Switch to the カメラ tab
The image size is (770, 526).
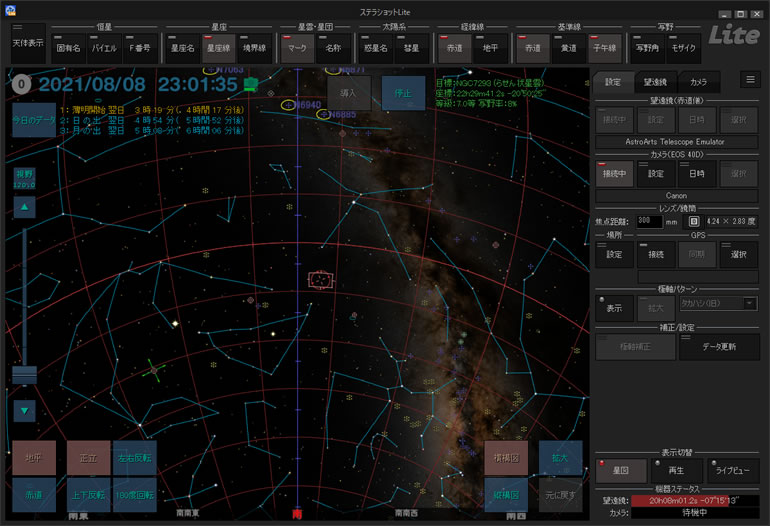pyautogui.click(x=699, y=82)
